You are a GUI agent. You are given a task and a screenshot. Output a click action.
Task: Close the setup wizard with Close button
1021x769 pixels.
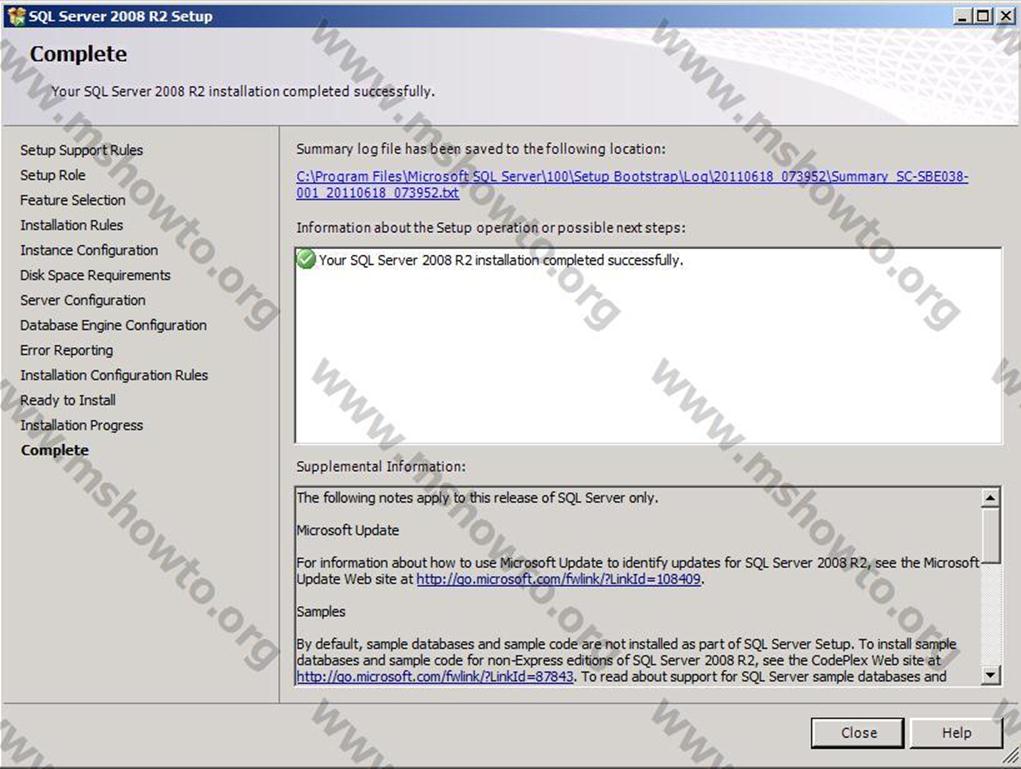pyautogui.click(x=858, y=733)
